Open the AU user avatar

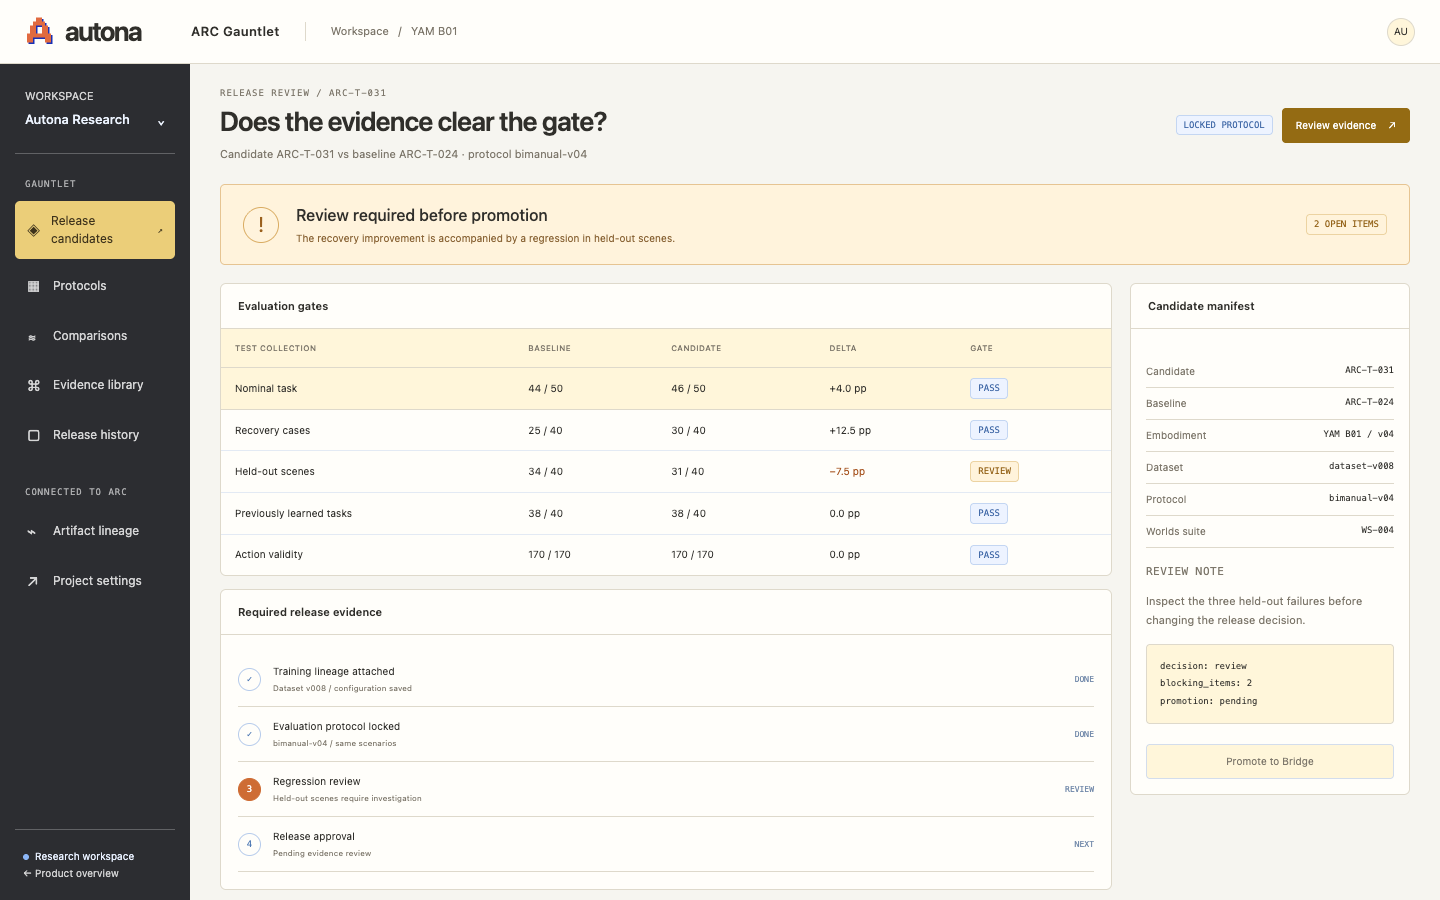click(x=1401, y=32)
